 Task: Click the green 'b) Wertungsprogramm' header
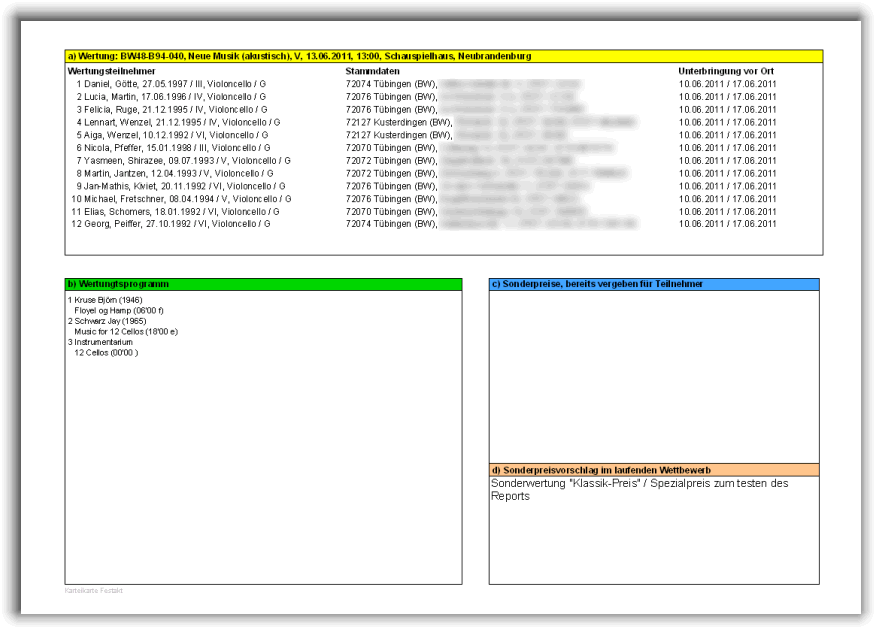tap(263, 285)
